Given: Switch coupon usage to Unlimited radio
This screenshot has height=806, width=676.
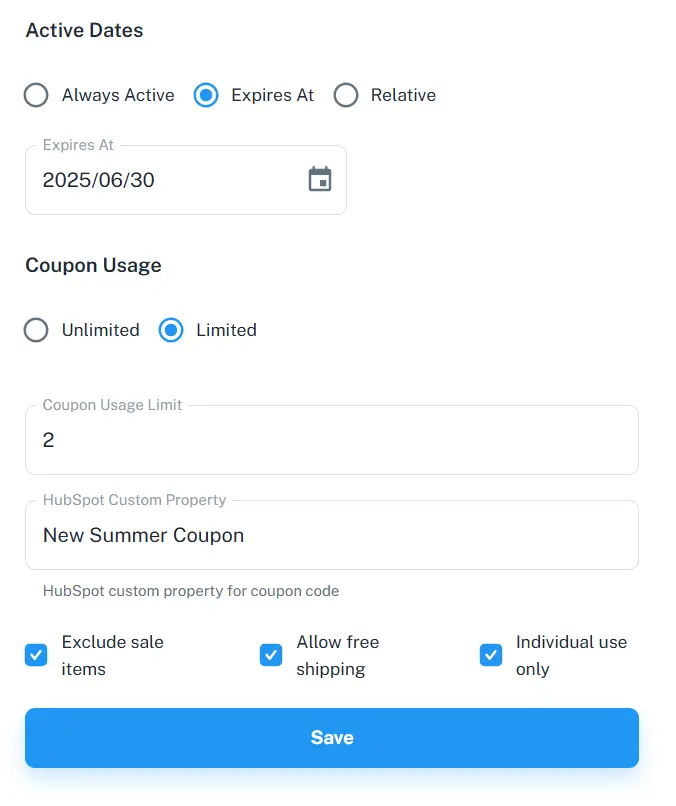Looking at the screenshot, I should tap(36, 330).
